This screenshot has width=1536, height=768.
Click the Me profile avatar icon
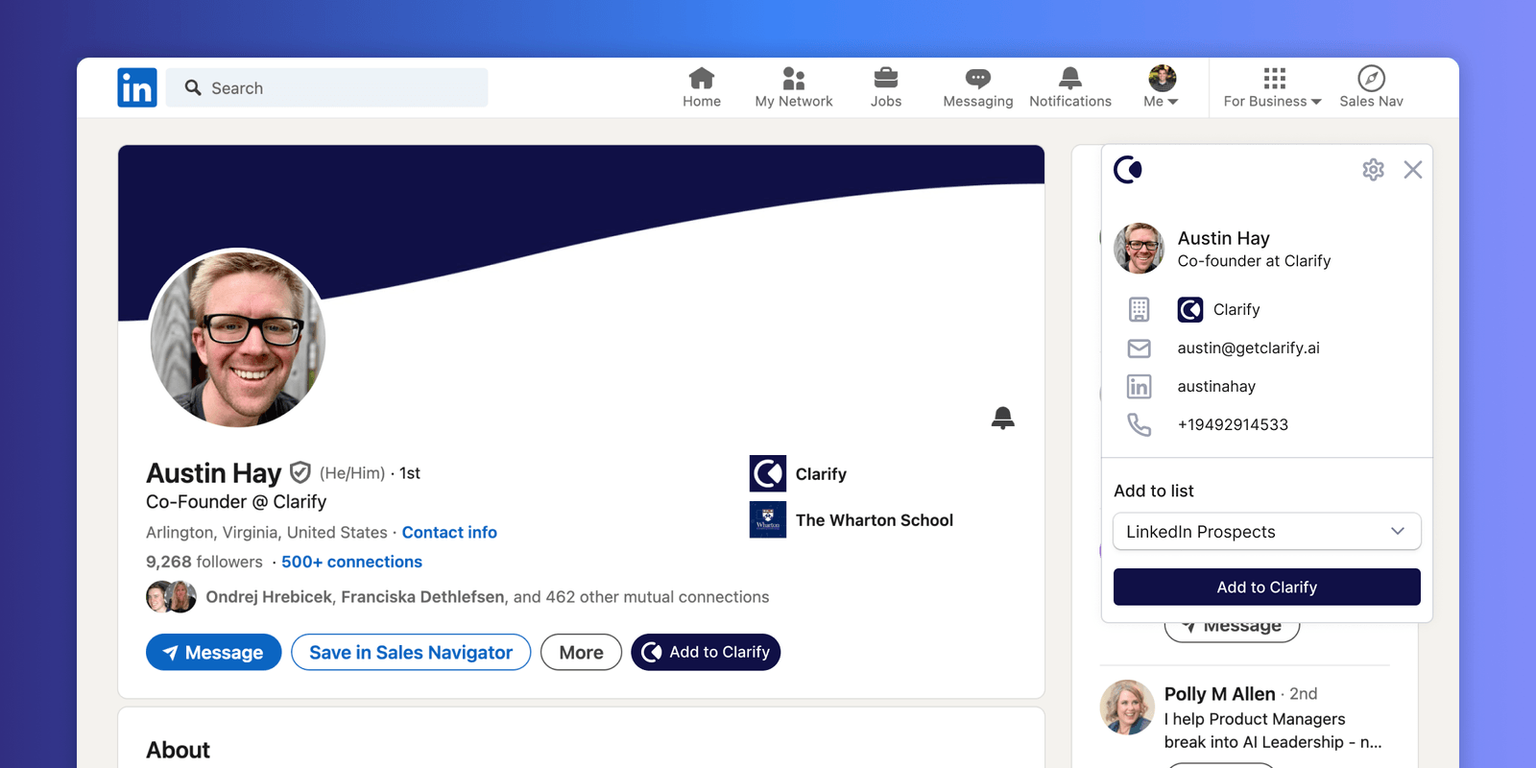click(x=1162, y=78)
